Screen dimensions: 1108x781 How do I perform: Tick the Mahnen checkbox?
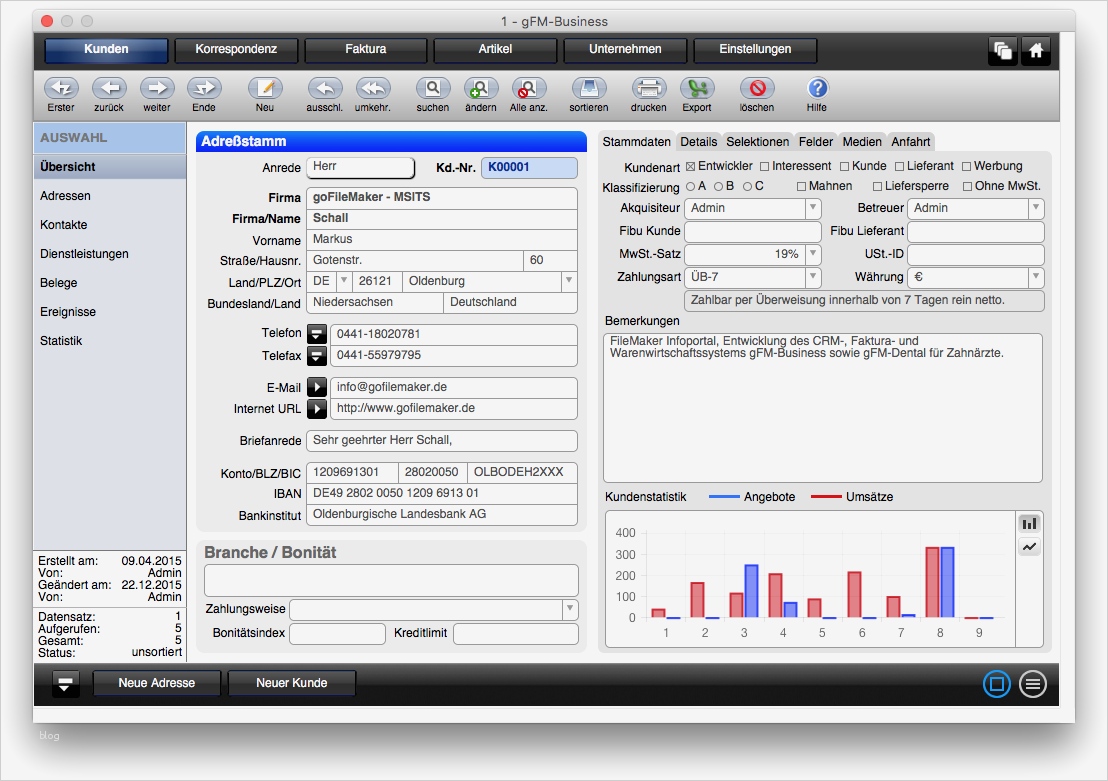(x=802, y=186)
